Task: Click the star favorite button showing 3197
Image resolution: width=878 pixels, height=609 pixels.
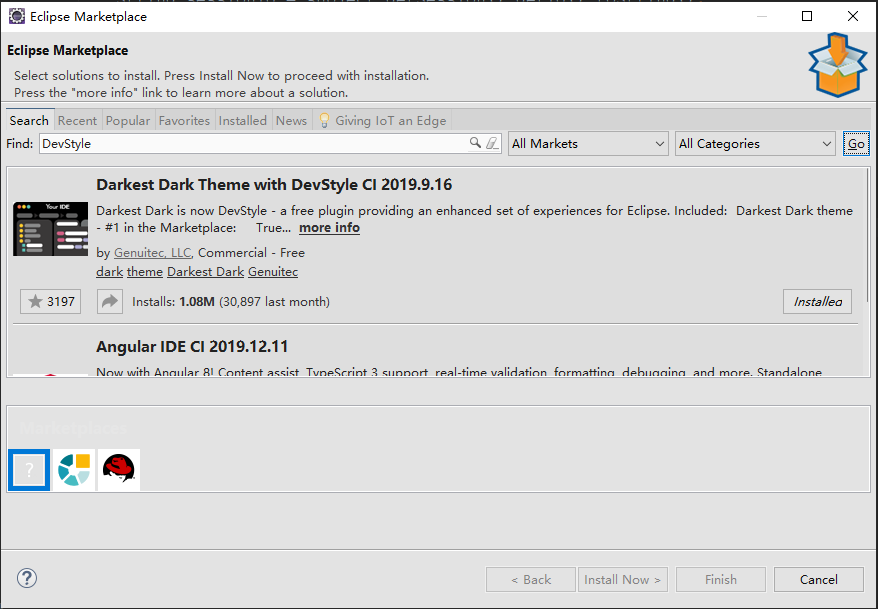Action: tap(52, 301)
